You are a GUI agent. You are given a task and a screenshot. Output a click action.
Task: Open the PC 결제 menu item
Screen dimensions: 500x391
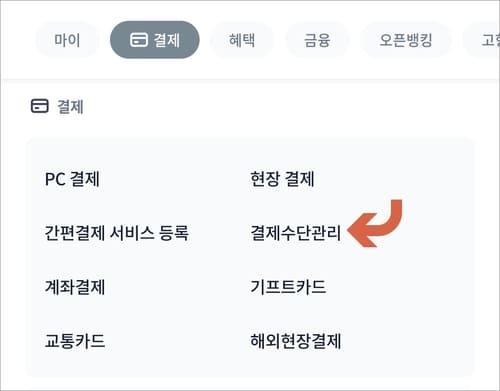(x=72, y=179)
